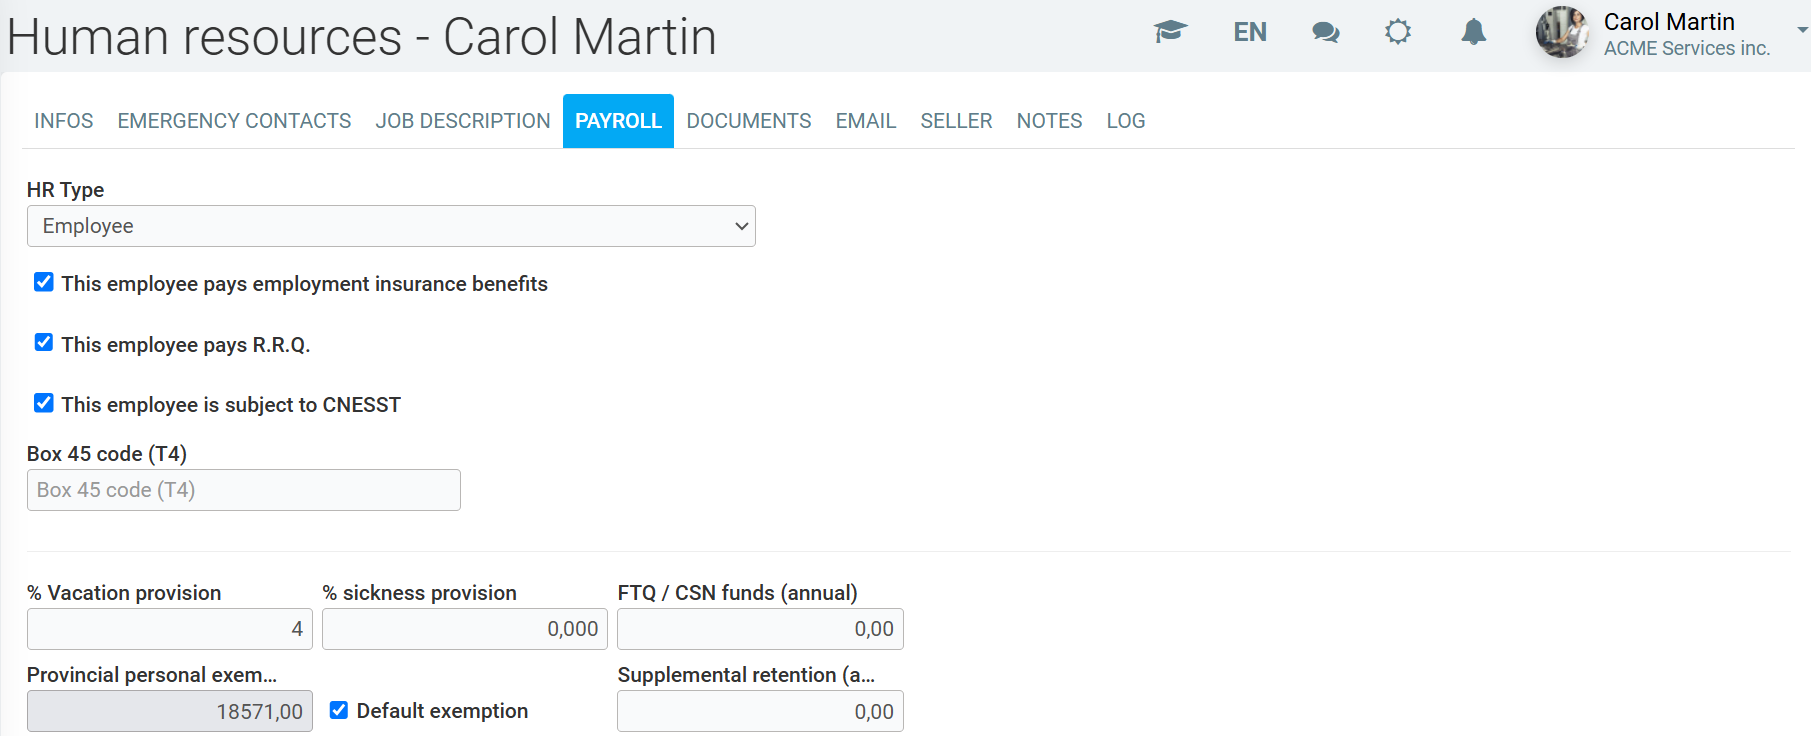Screen dimensions: 1811x736
Task: Focus the % Vacation provision field
Action: 170,629
